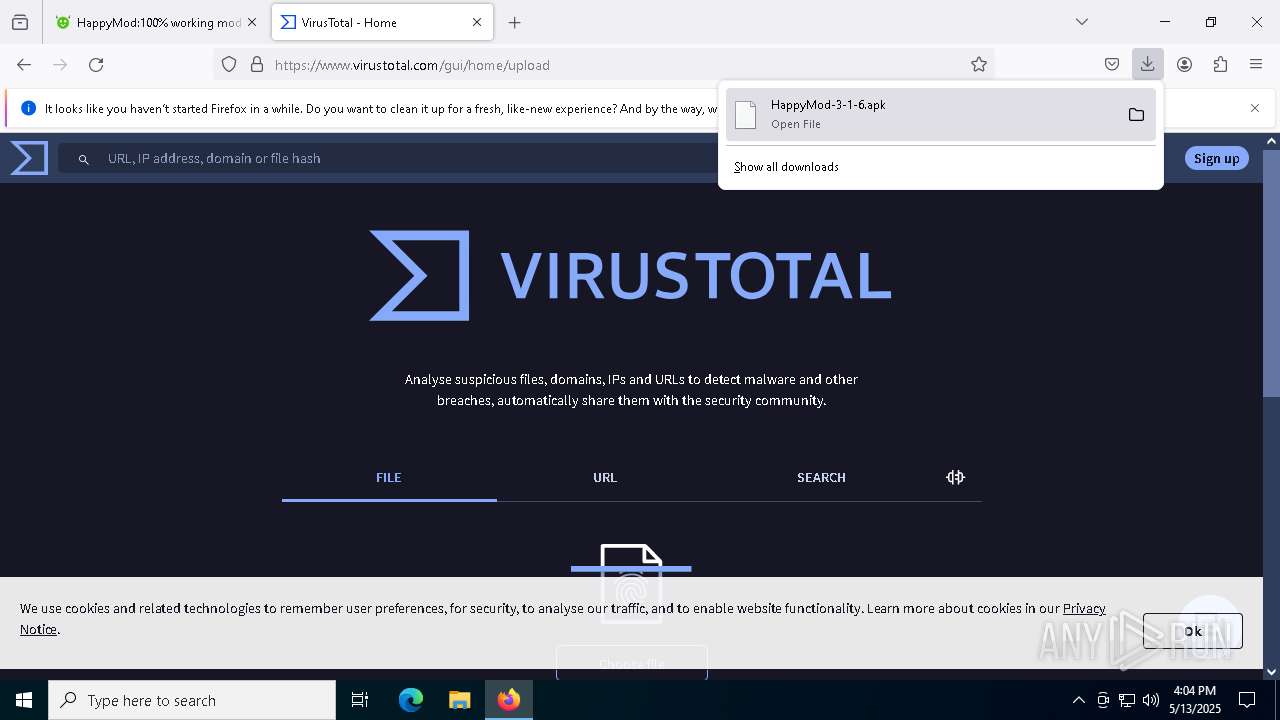Click the VirusTotal sigma logo in header

tap(29, 158)
